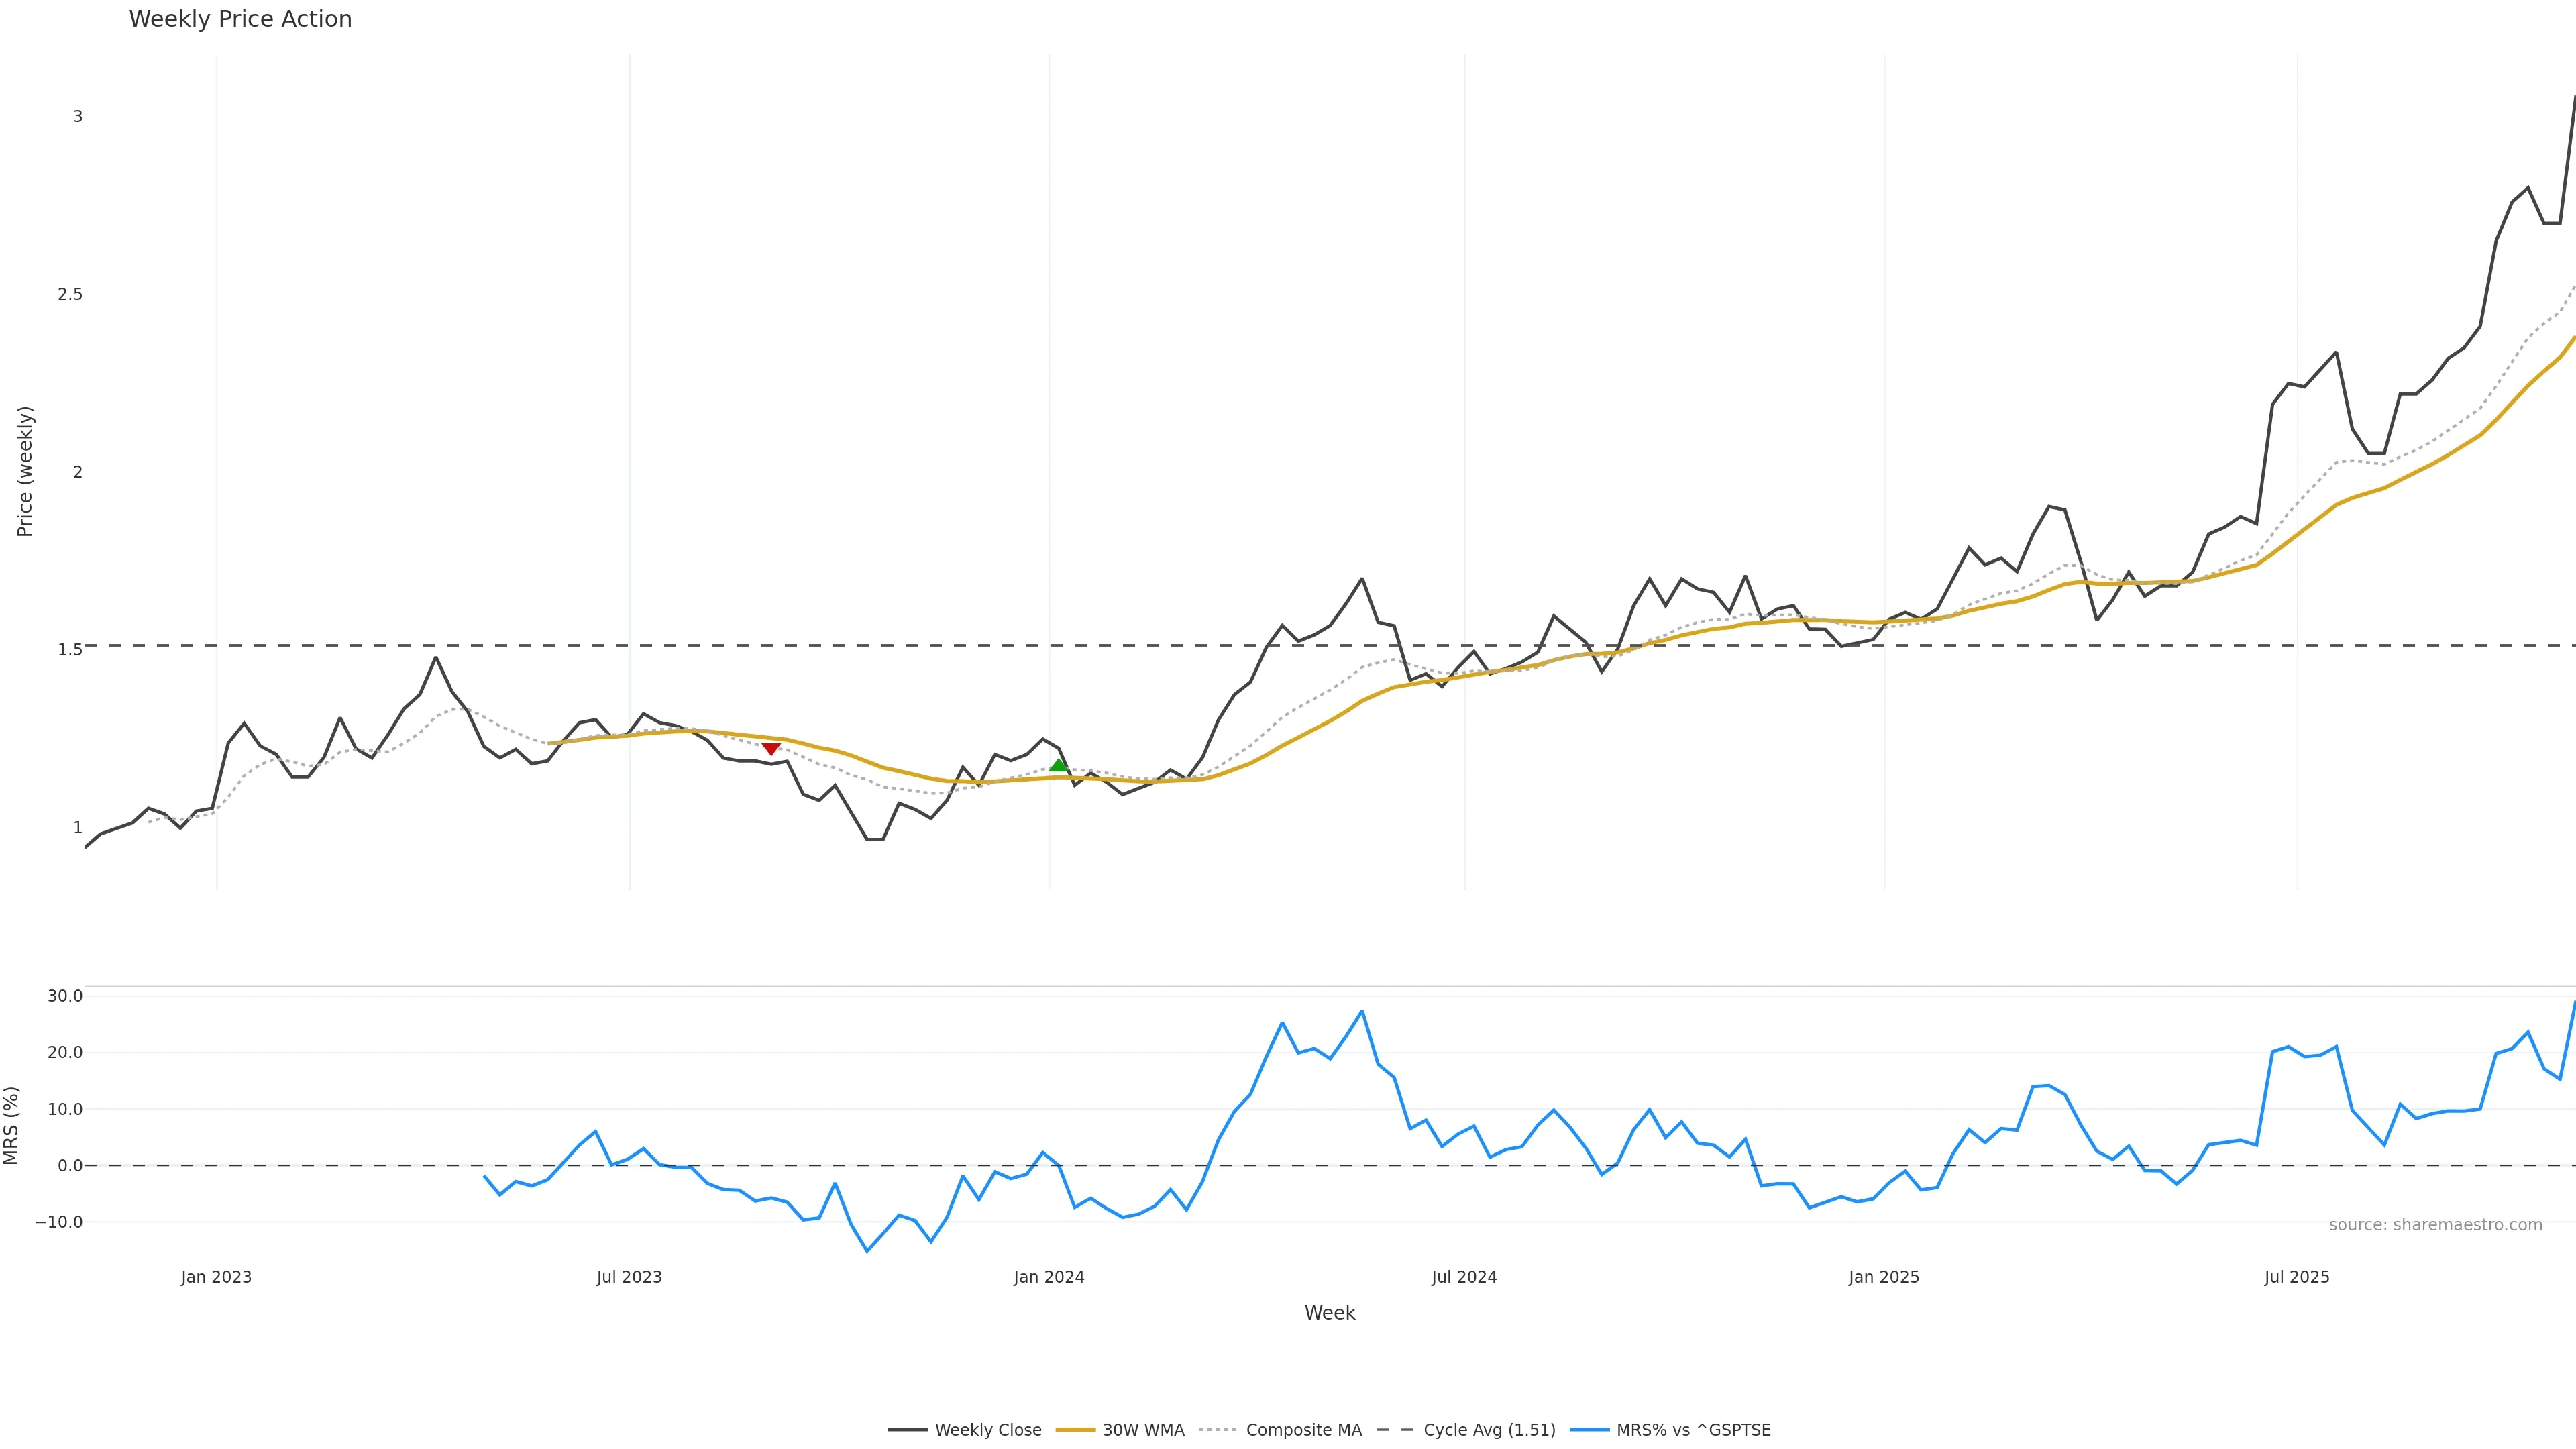Viewport: 2576px width, 1449px height.
Task: Click the 20.0 MRS axis tick label
Action: click(65, 1052)
